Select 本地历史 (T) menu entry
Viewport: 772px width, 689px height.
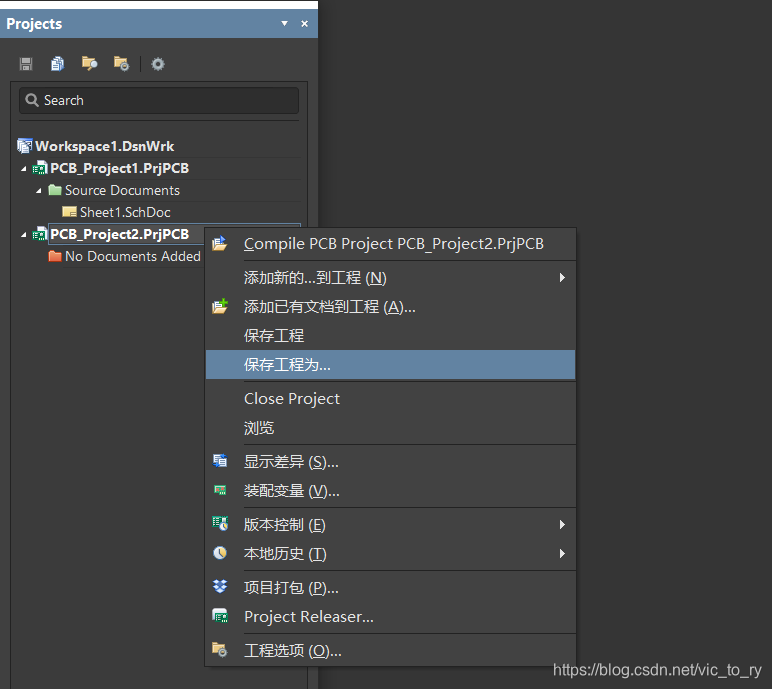pos(390,554)
